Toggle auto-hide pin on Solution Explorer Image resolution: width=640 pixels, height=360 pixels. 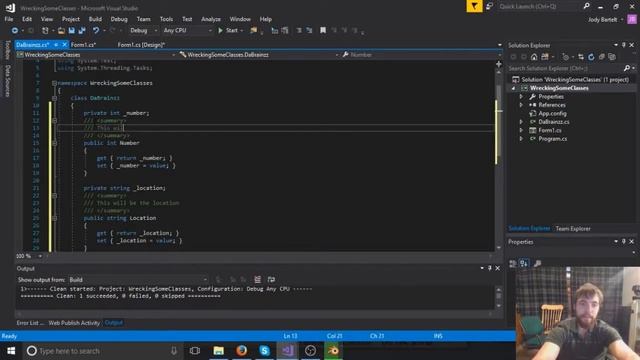tap(624, 45)
